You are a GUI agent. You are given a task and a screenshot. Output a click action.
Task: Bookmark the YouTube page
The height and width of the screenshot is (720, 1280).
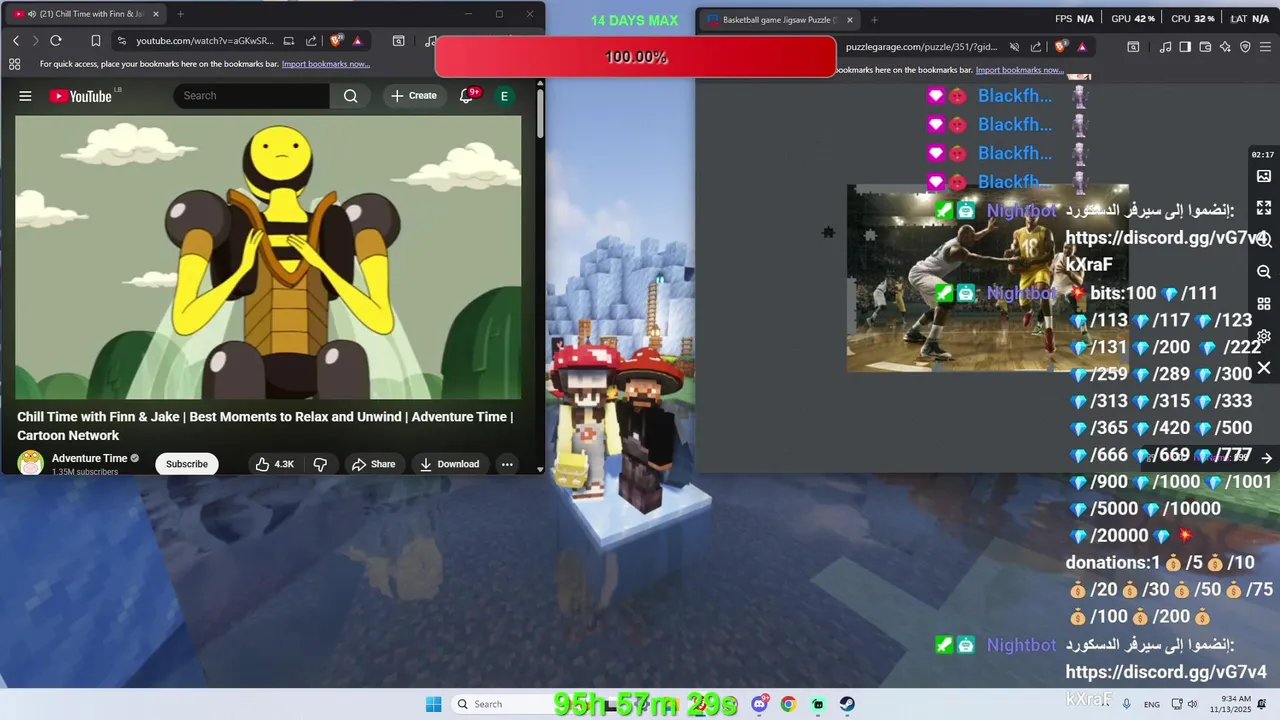click(x=96, y=41)
